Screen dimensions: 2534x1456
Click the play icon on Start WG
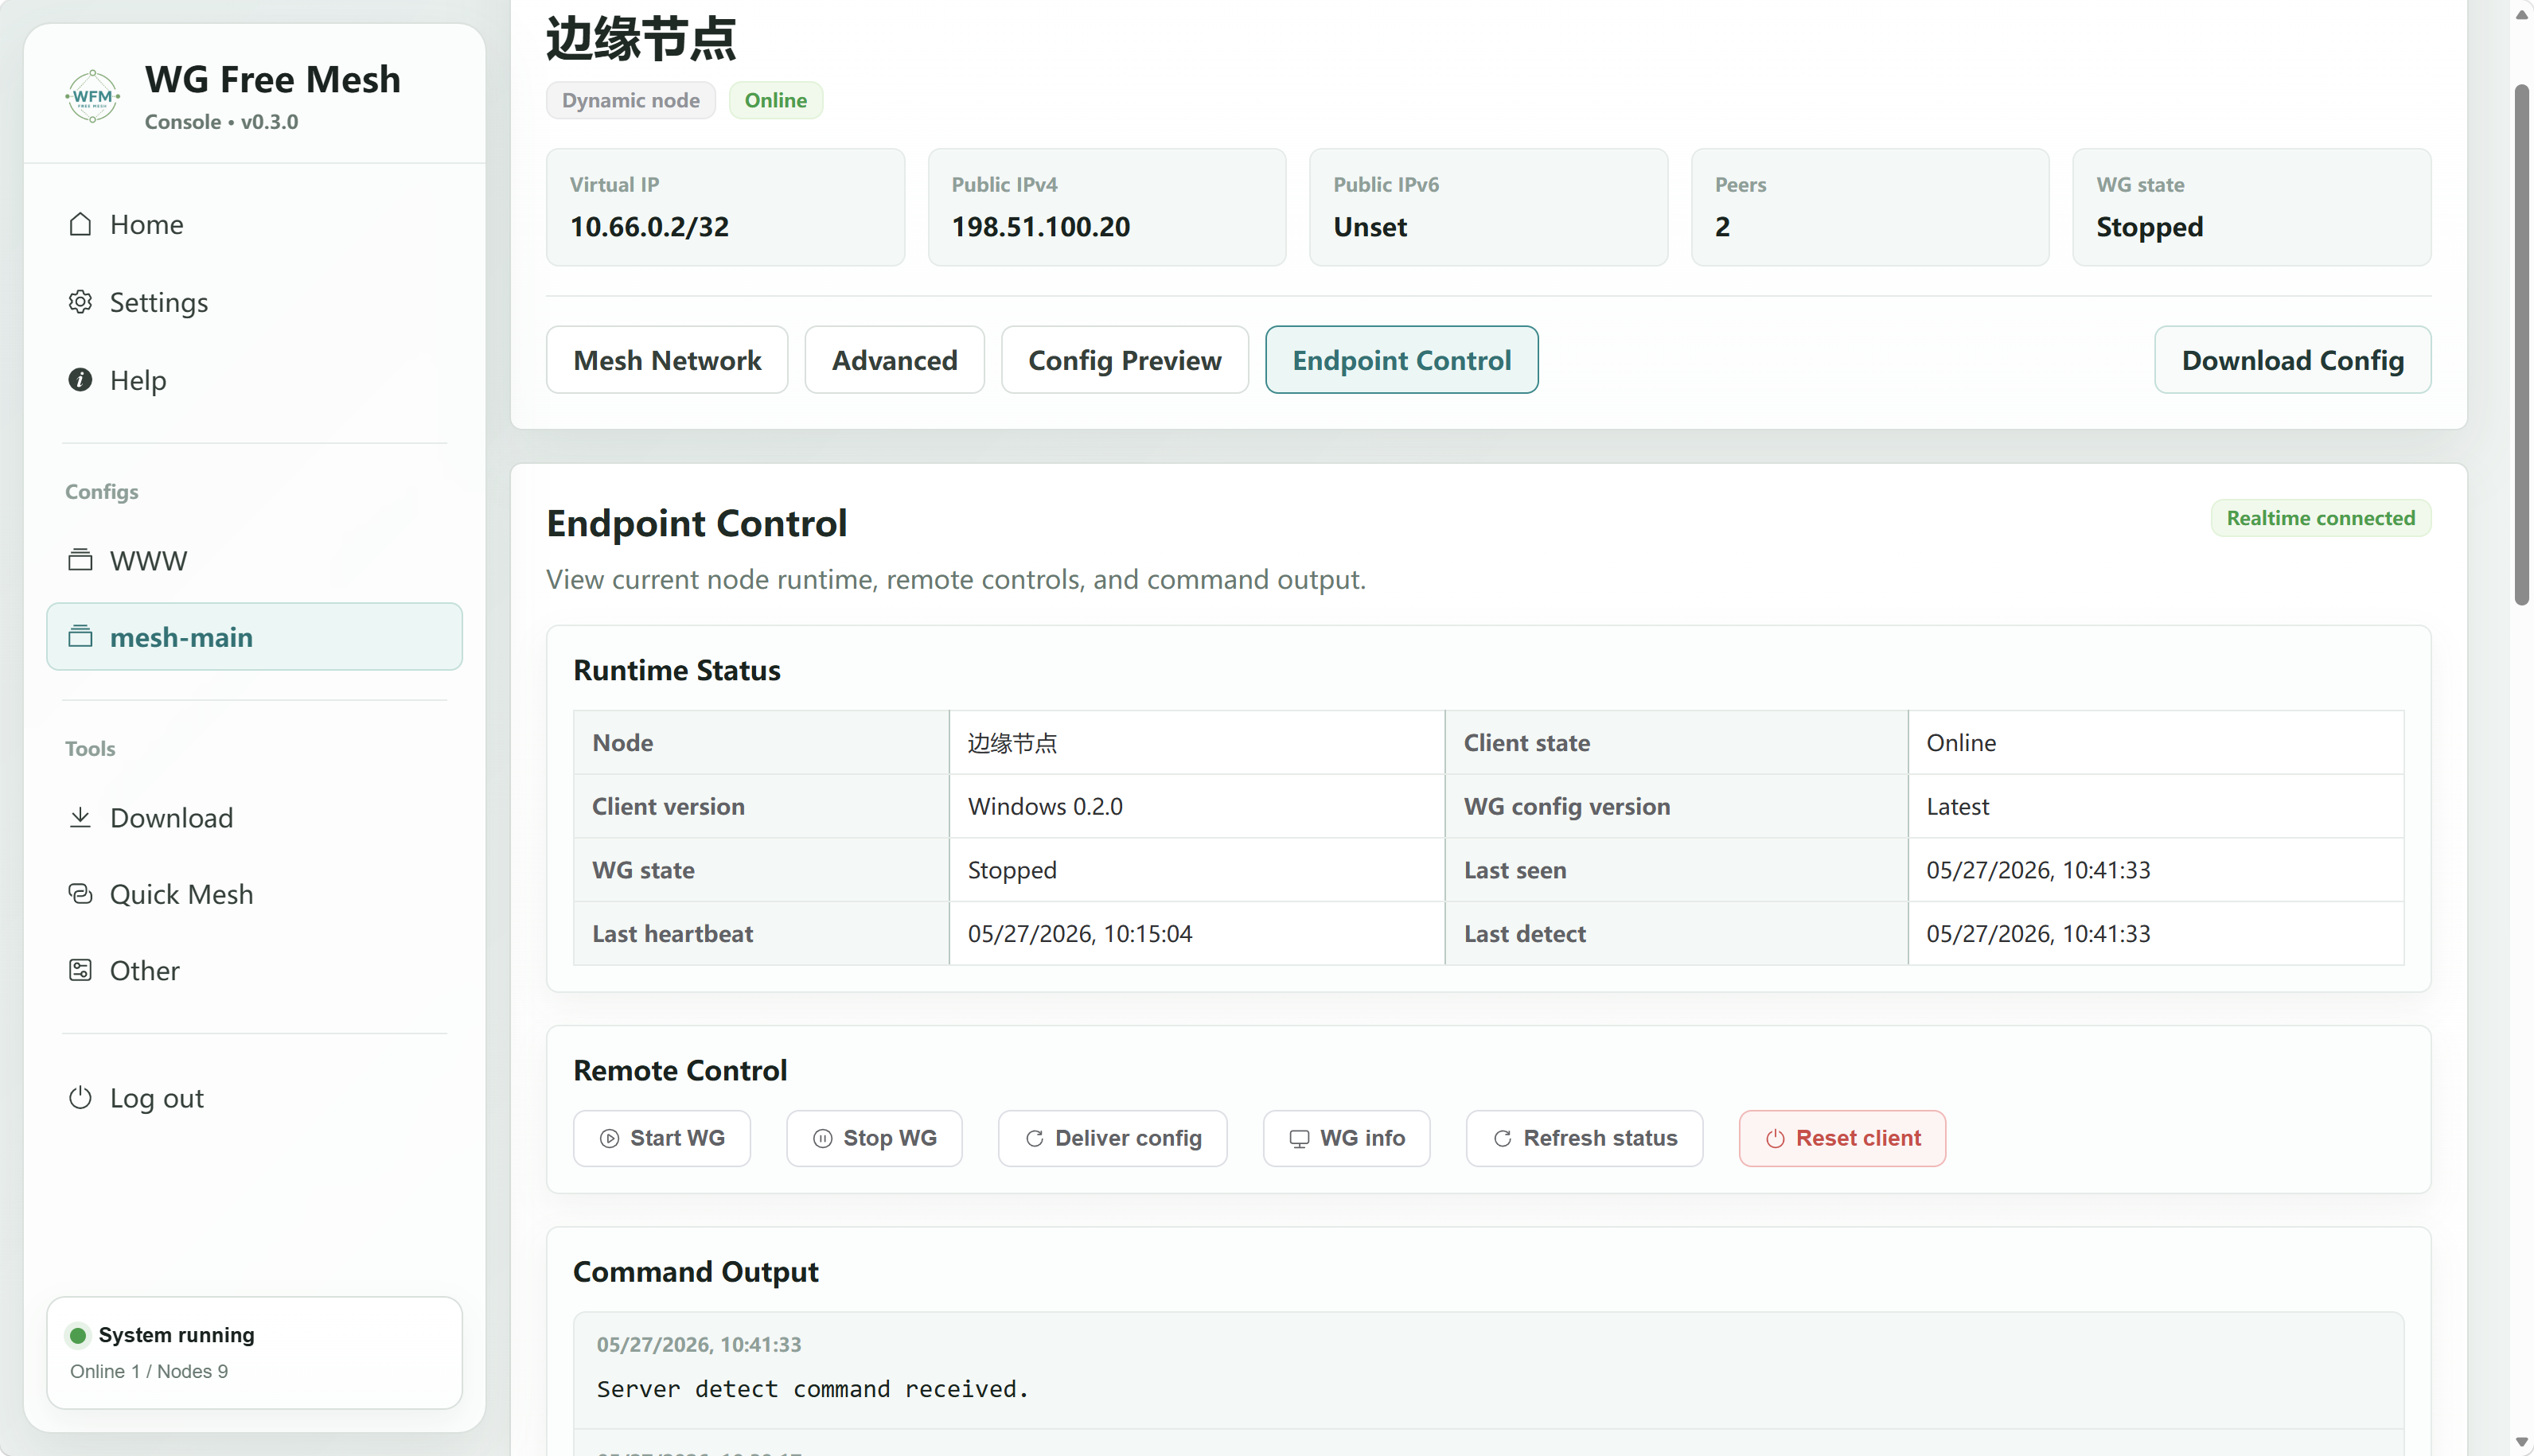point(609,1139)
